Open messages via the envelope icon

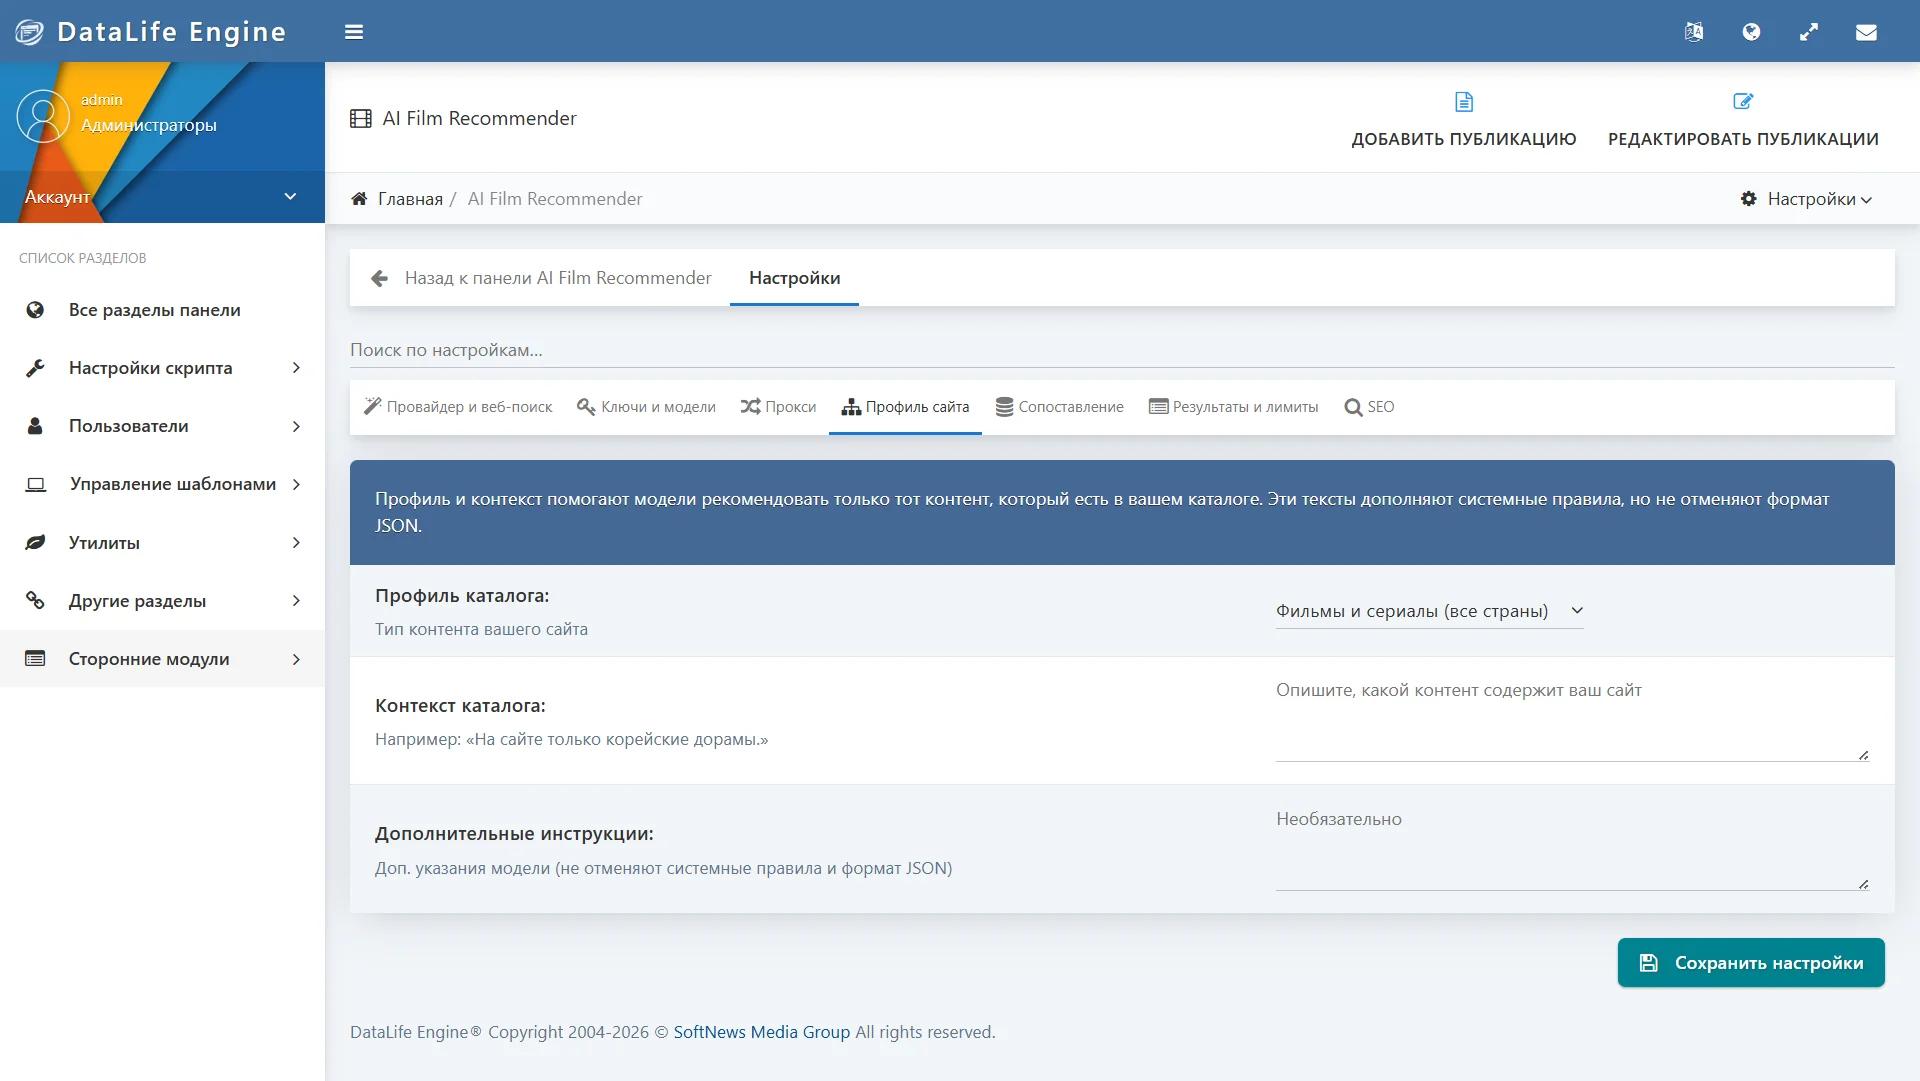[x=1866, y=32]
